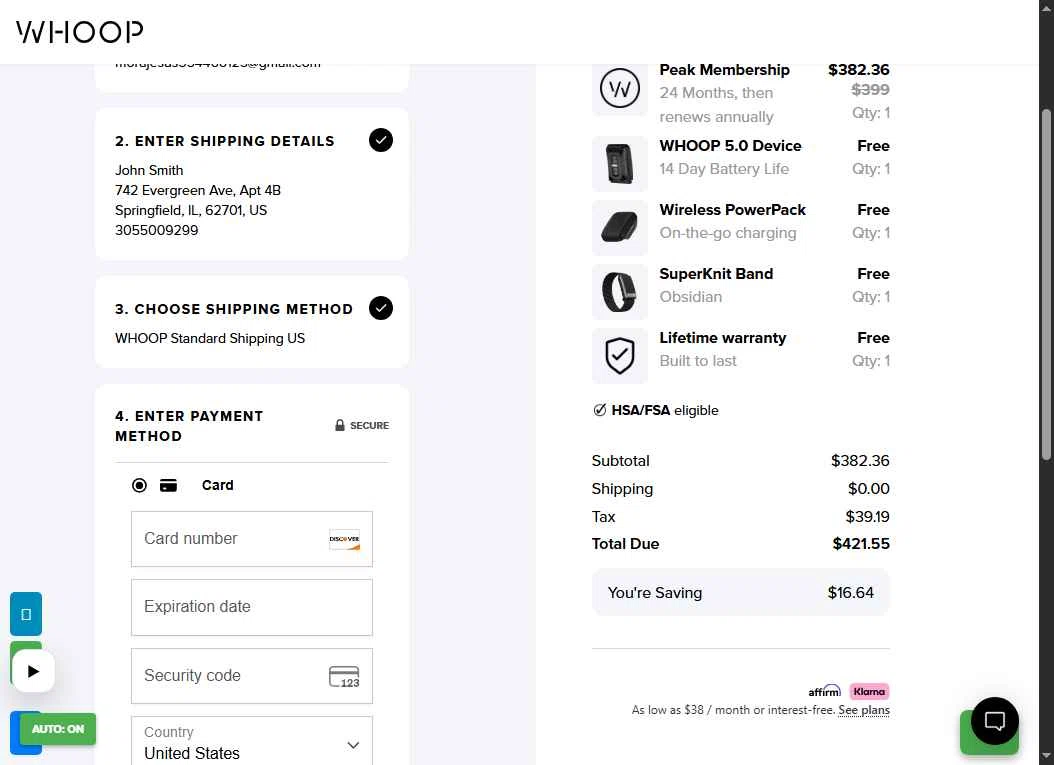Edit the Enter Shipping Details section
The width and height of the screenshot is (1054, 765).
click(251, 184)
